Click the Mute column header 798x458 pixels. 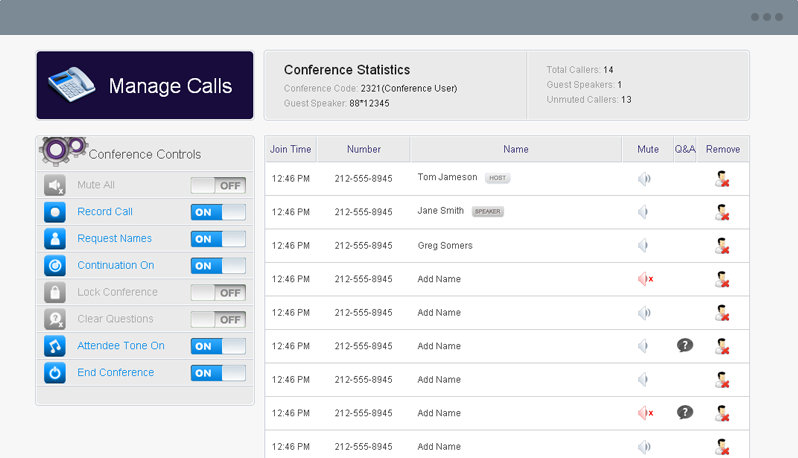pos(648,149)
